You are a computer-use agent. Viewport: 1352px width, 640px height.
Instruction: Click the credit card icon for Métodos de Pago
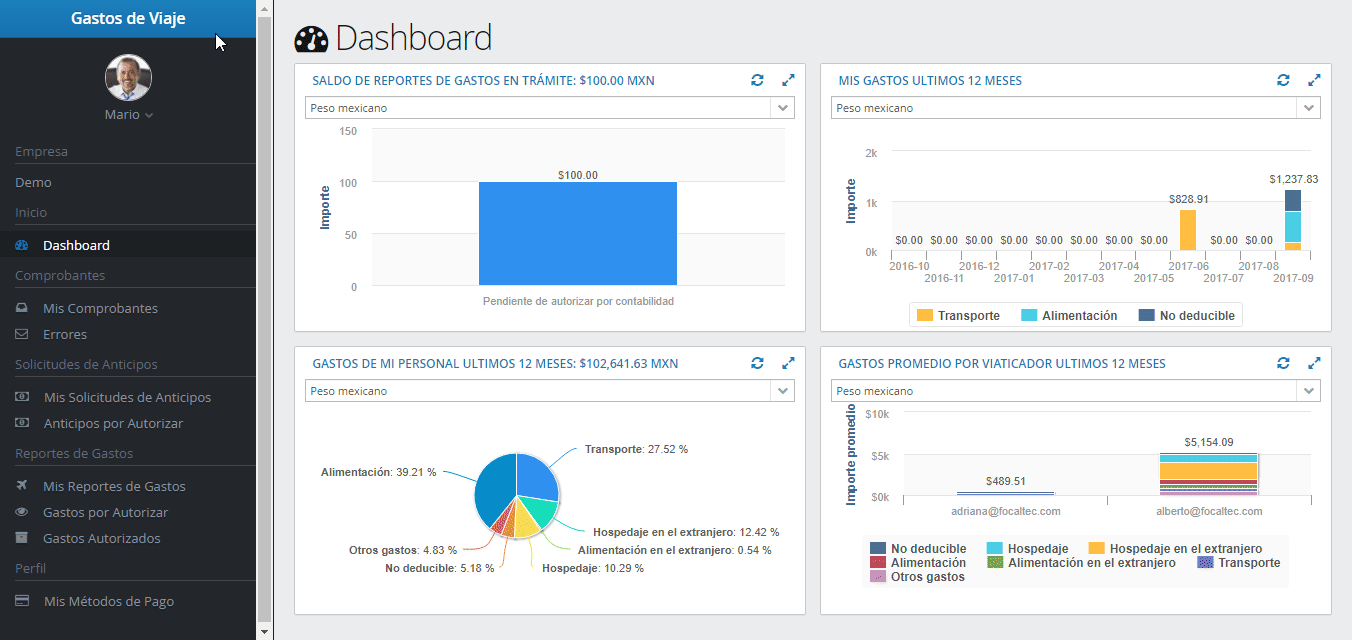click(x=22, y=601)
